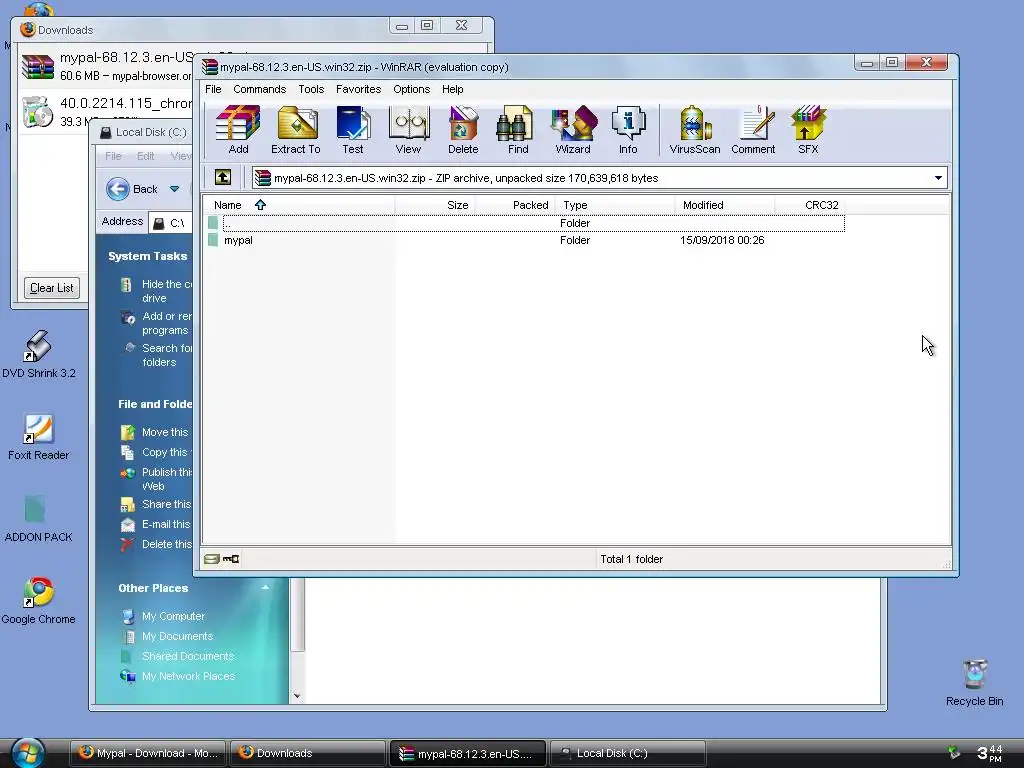Click the Delete toolbar icon

pos(463,130)
